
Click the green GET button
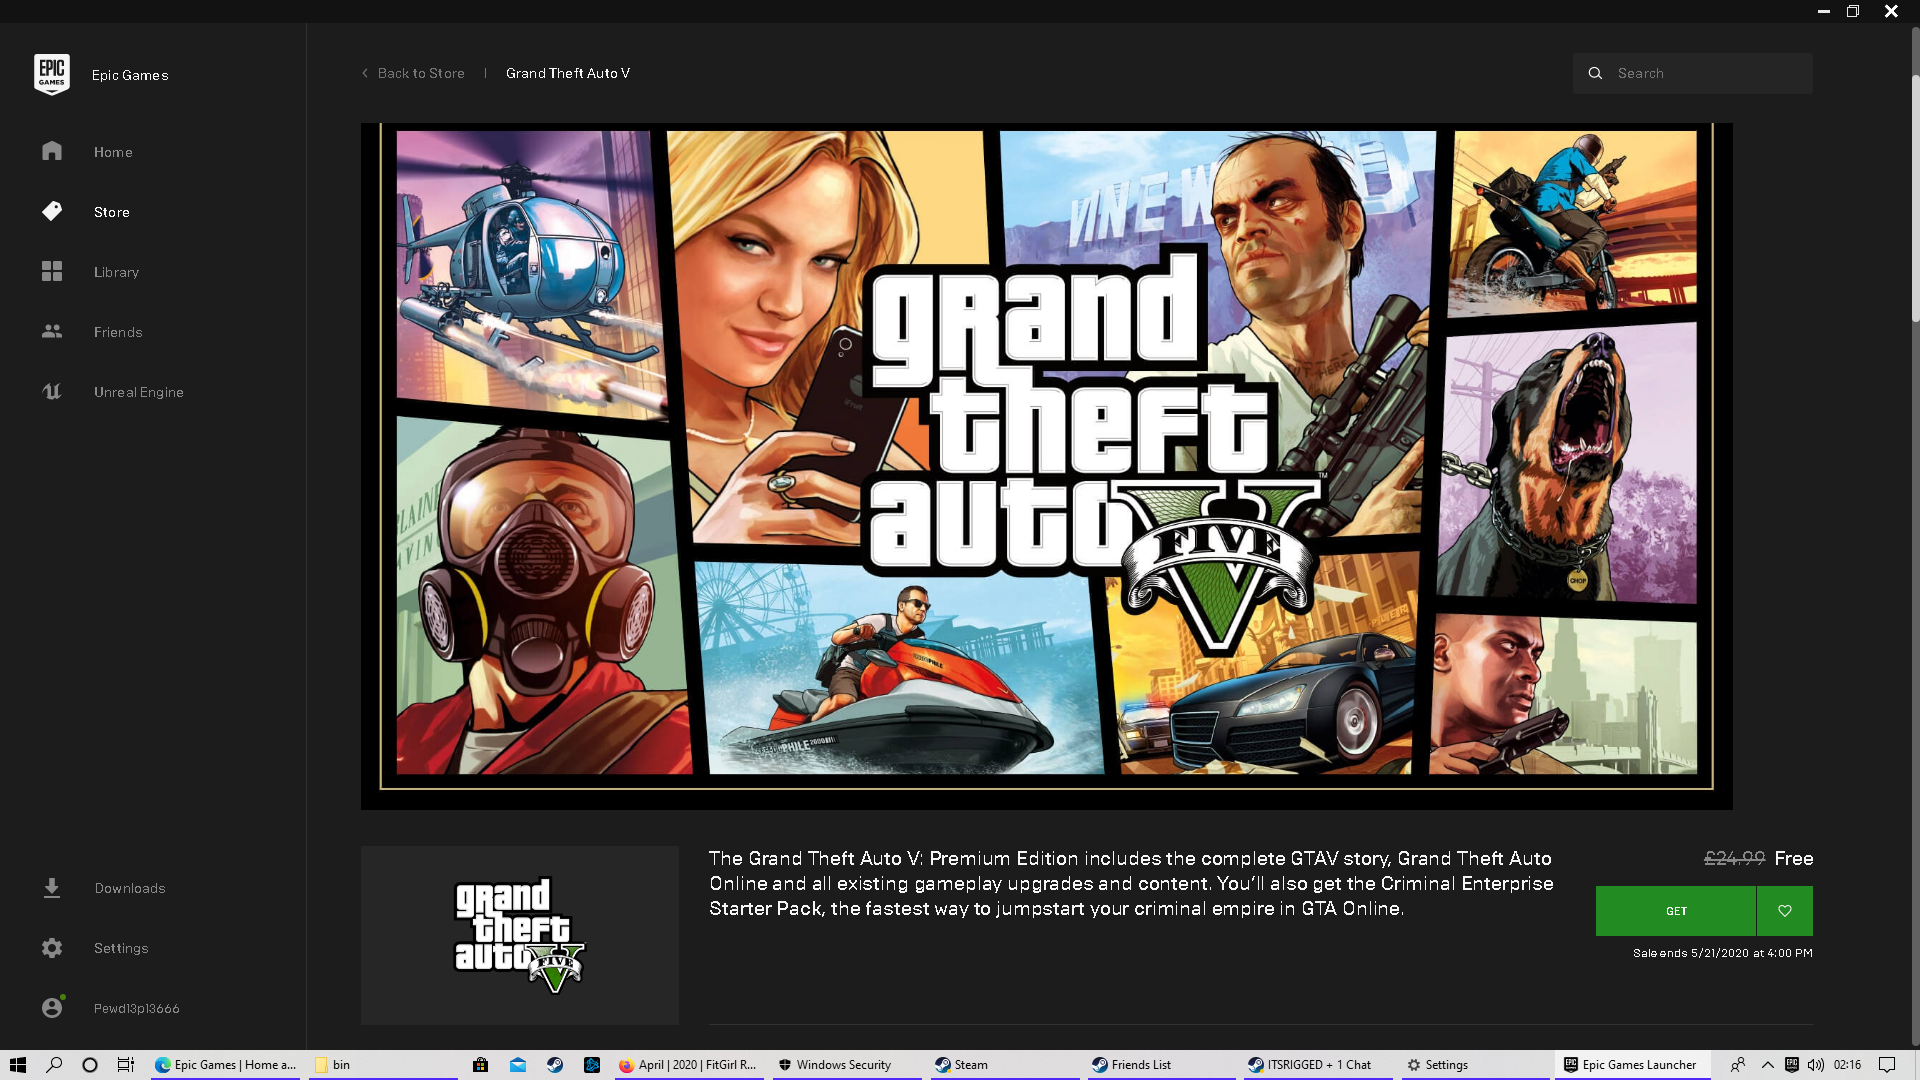[1676, 911]
